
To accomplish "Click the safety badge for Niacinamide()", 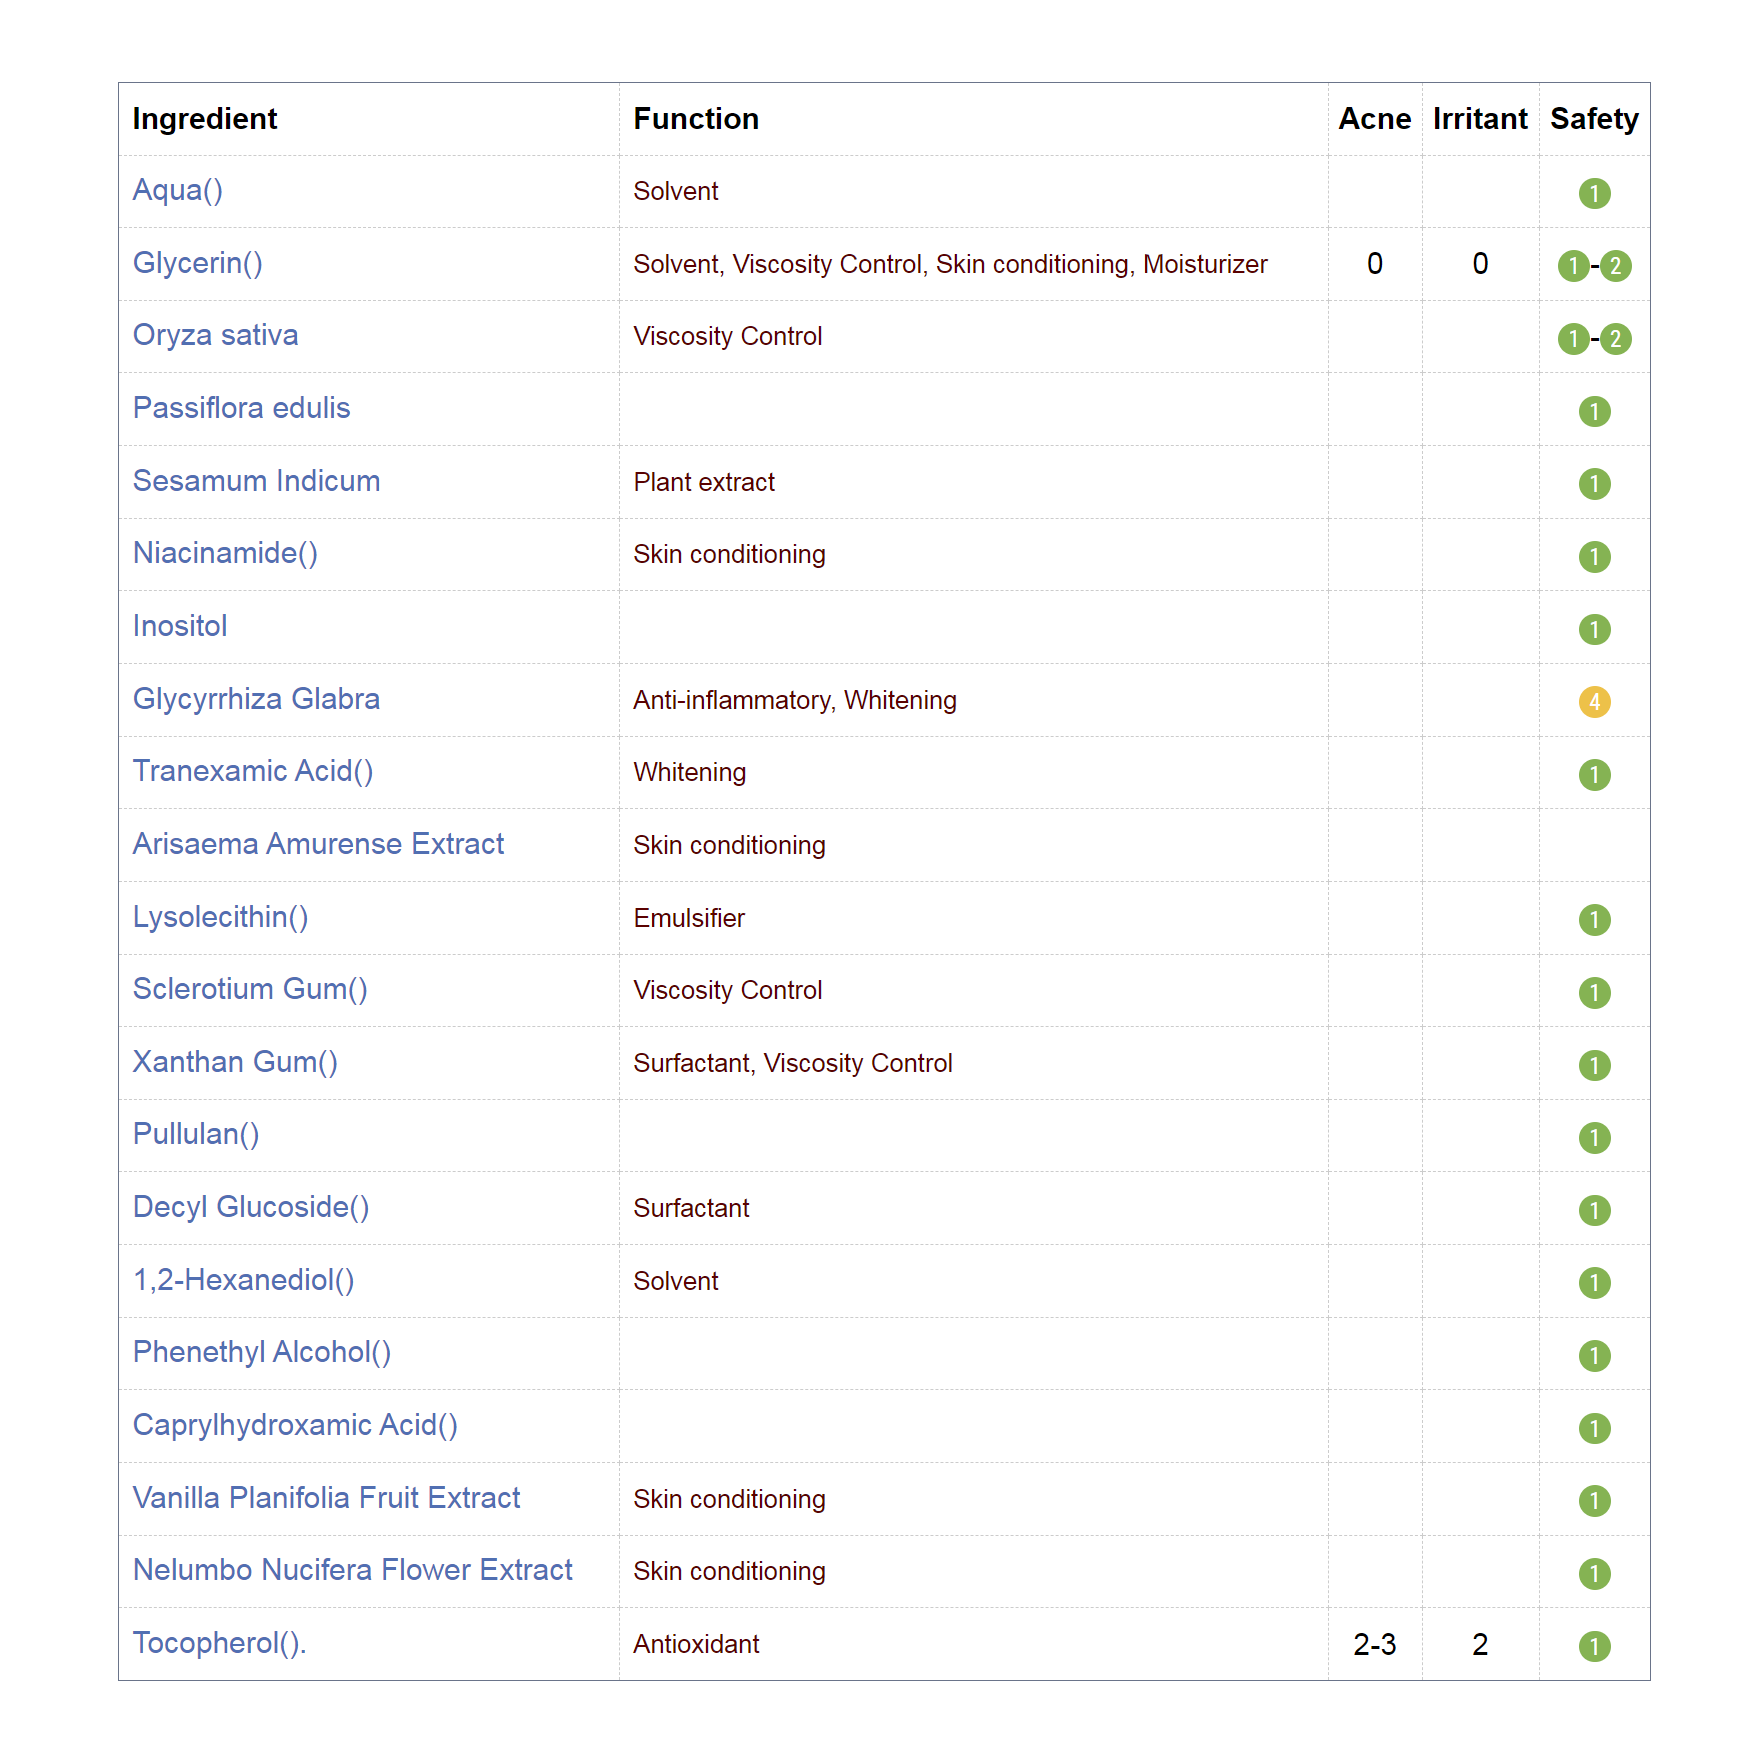I will coord(1595,557).
